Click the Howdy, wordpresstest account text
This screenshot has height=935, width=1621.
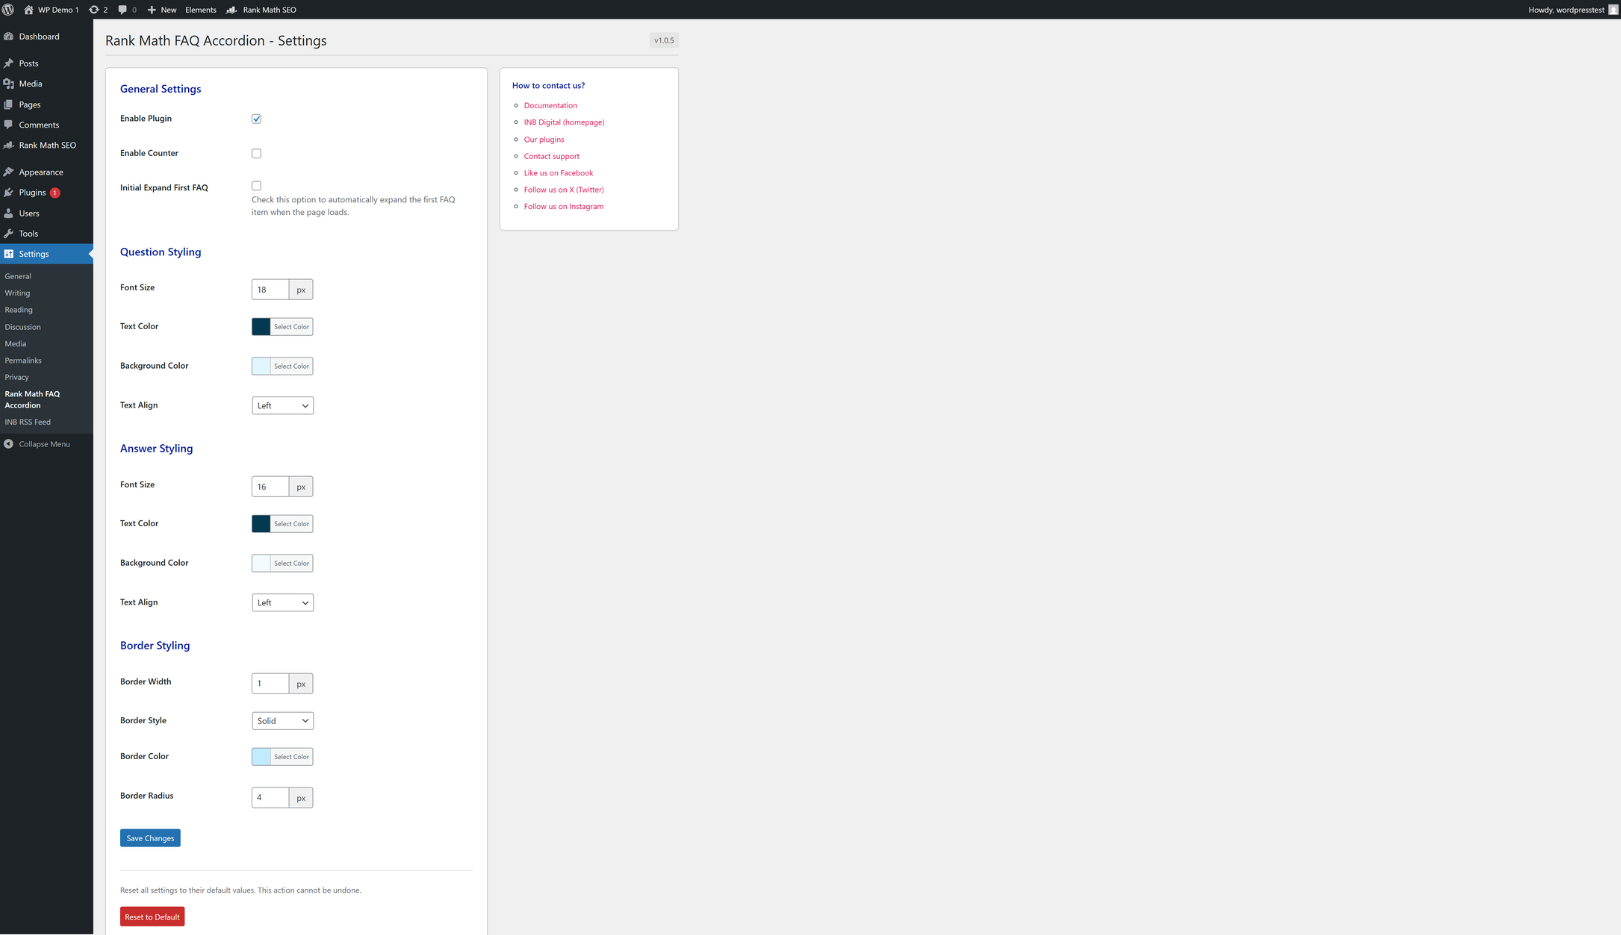1566,9
